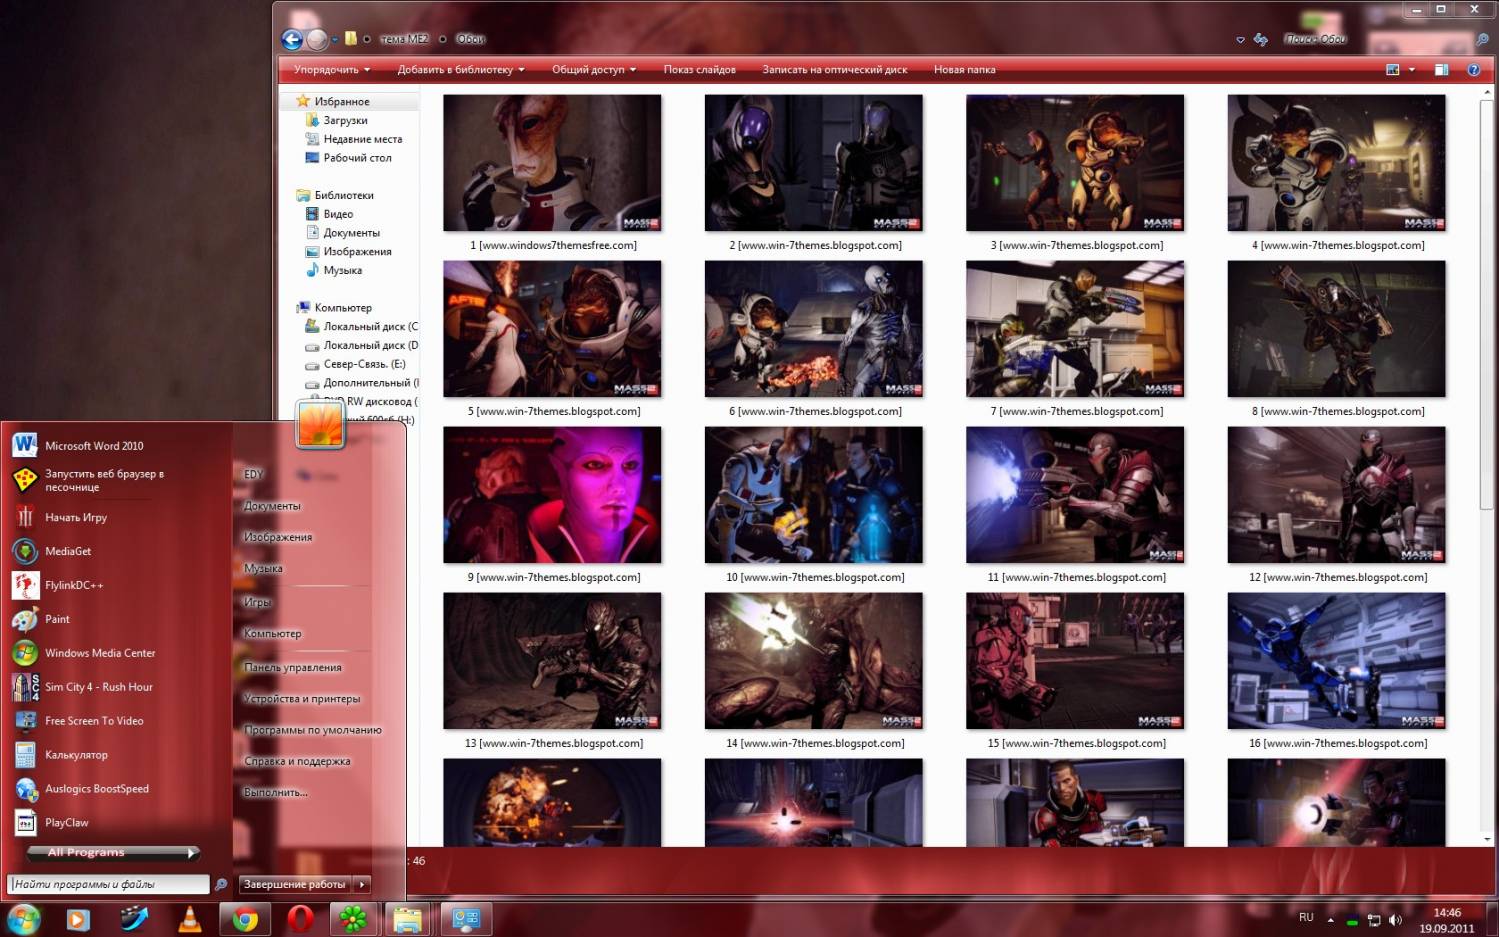Image resolution: width=1499 pixels, height=937 pixels.
Task: Click the Explorer forward navigation arrow
Action: (317, 39)
